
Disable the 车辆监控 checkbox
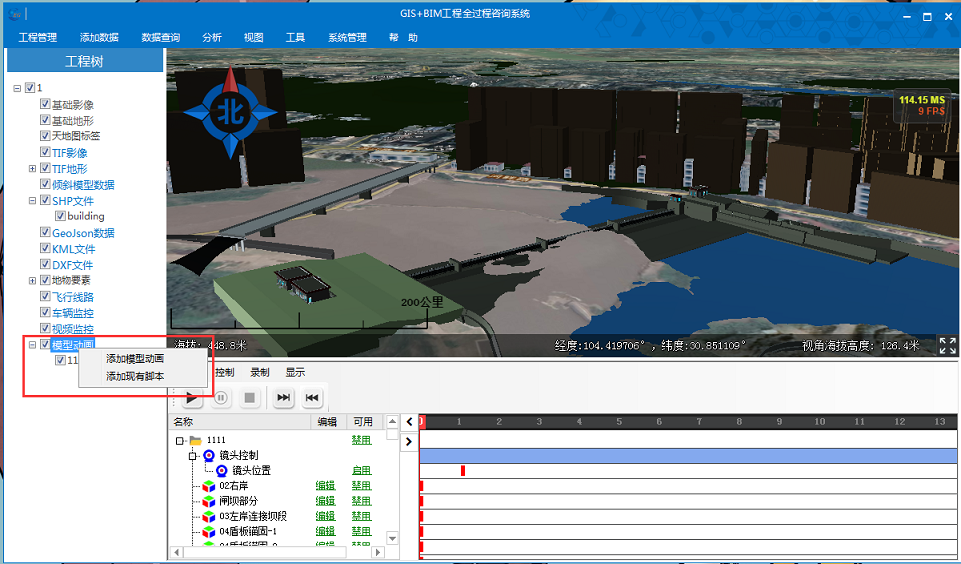pos(45,313)
